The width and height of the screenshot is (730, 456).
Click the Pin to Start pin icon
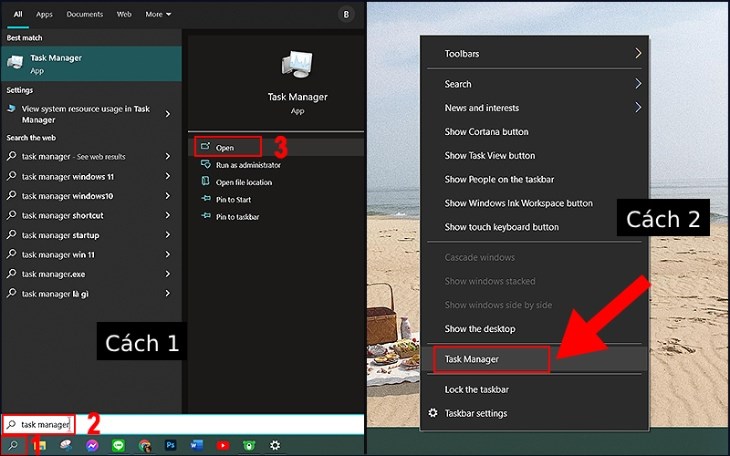point(205,199)
